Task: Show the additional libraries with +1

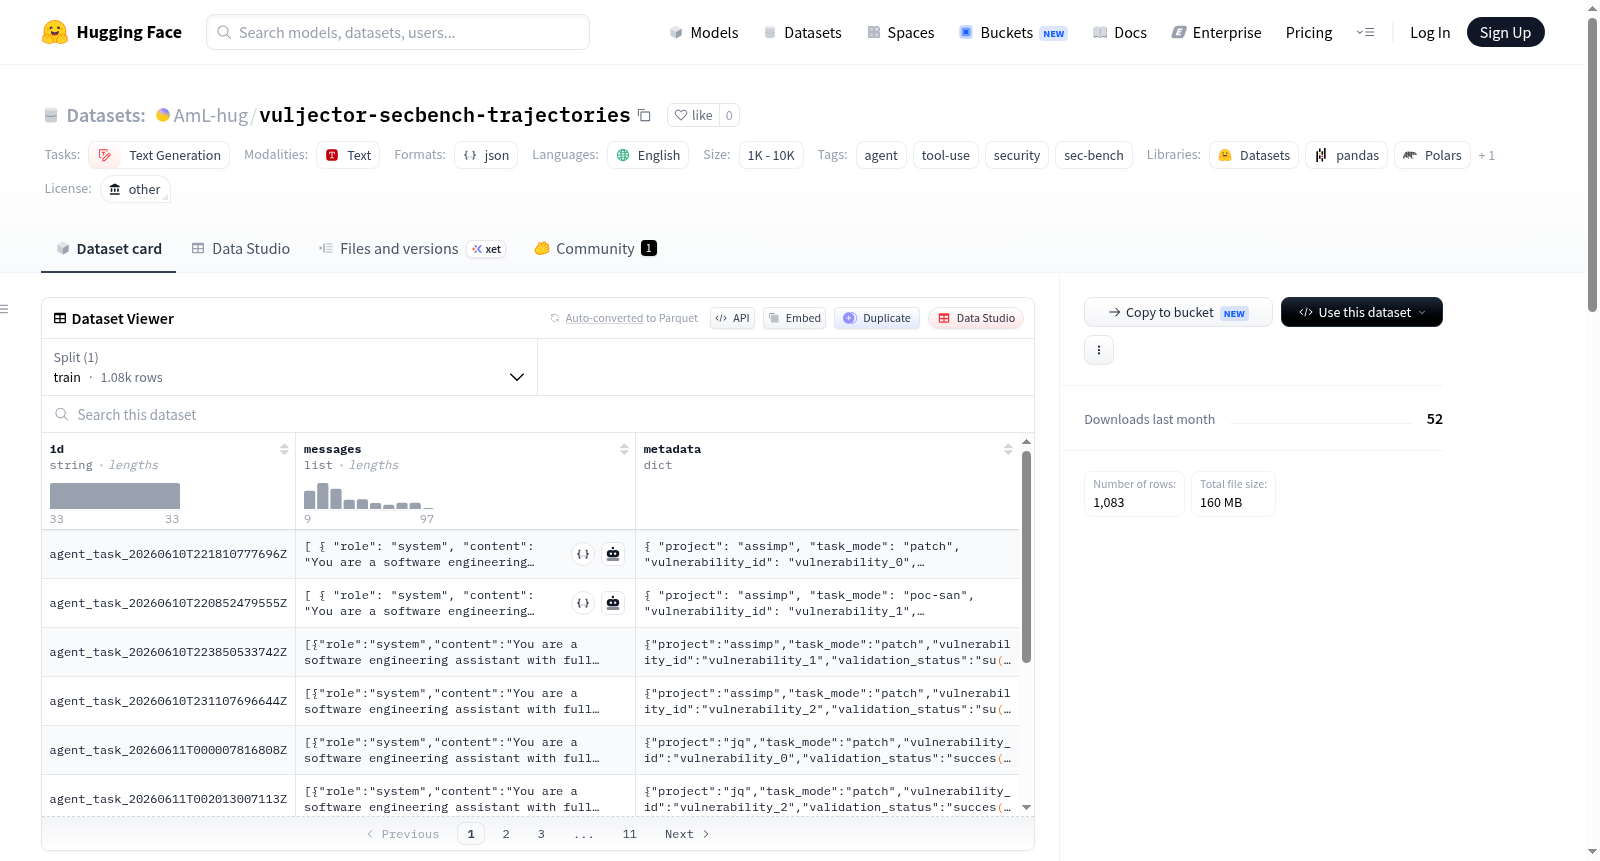Action: click(x=1486, y=155)
